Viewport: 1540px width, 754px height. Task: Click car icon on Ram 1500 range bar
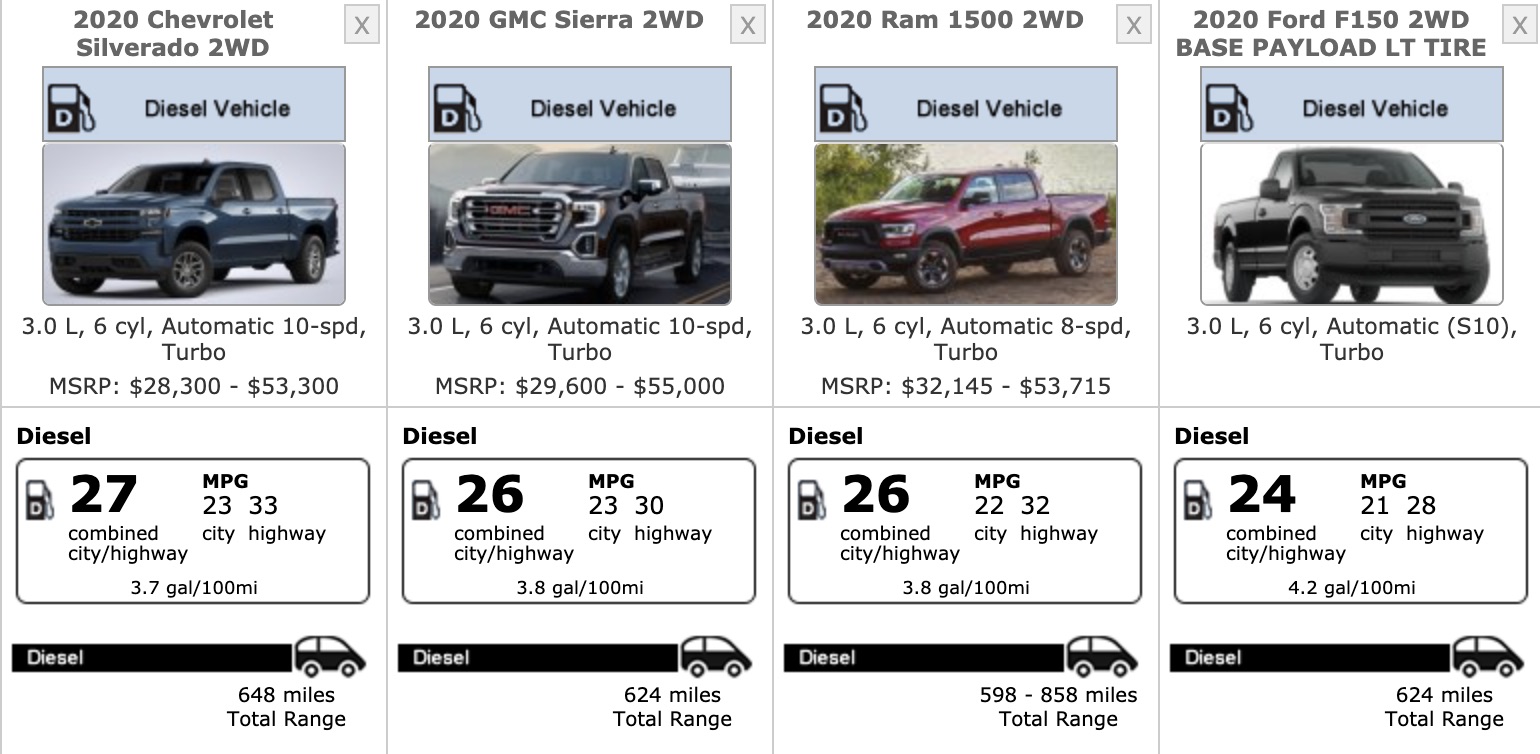tap(1102, 656)
